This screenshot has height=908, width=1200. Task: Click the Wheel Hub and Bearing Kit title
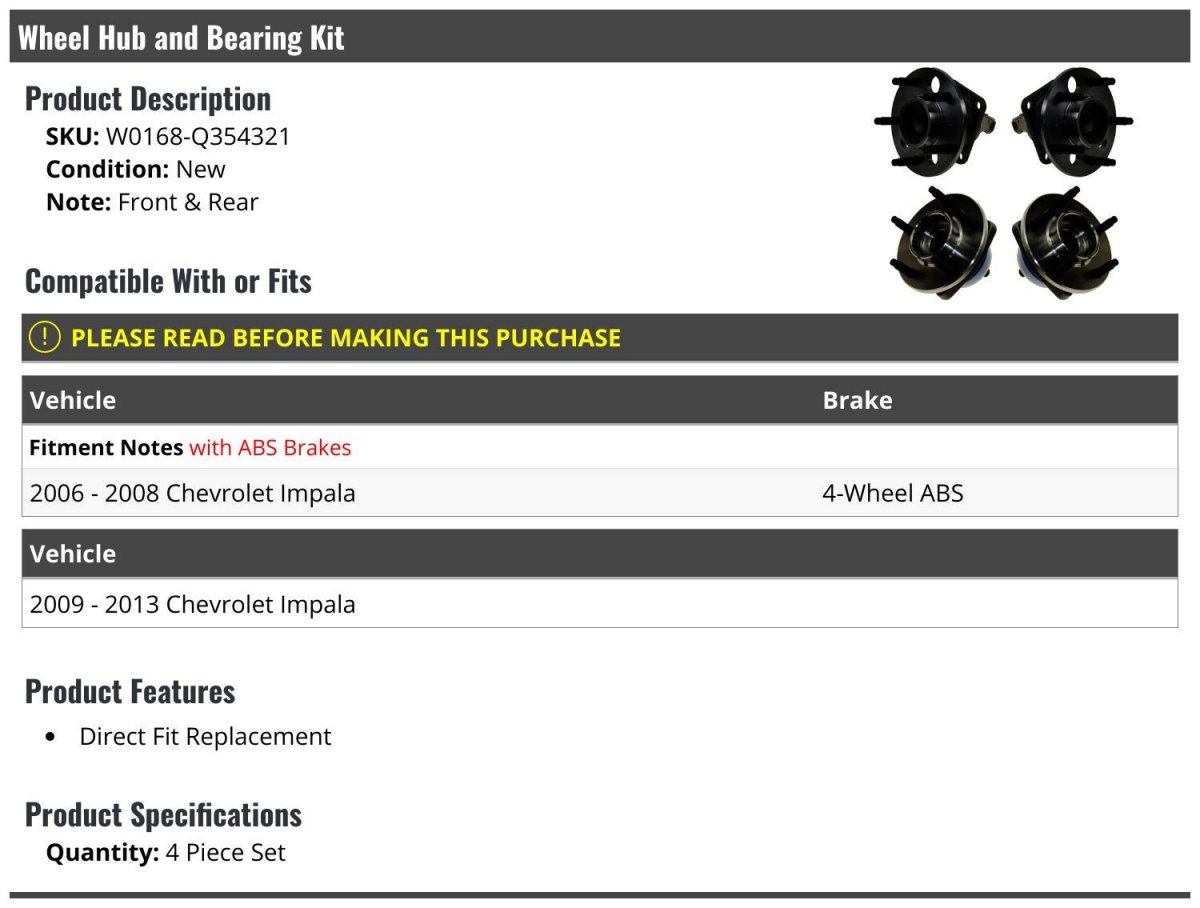181,38
